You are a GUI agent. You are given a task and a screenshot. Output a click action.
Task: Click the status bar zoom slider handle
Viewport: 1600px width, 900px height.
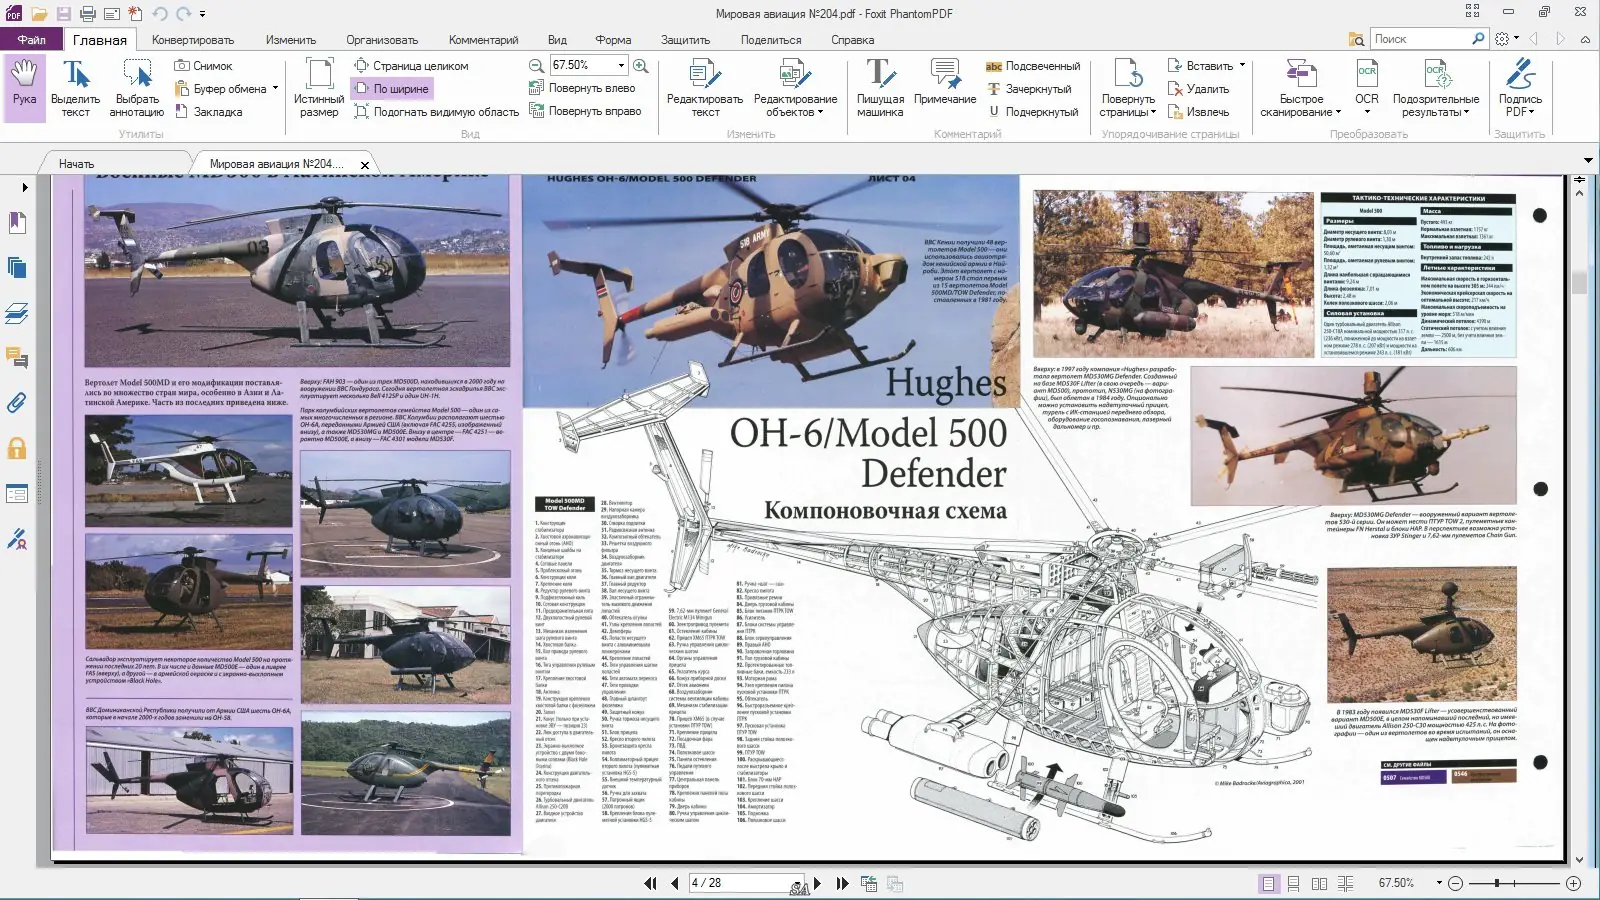pyautogui.click(x=1497, y=884)
